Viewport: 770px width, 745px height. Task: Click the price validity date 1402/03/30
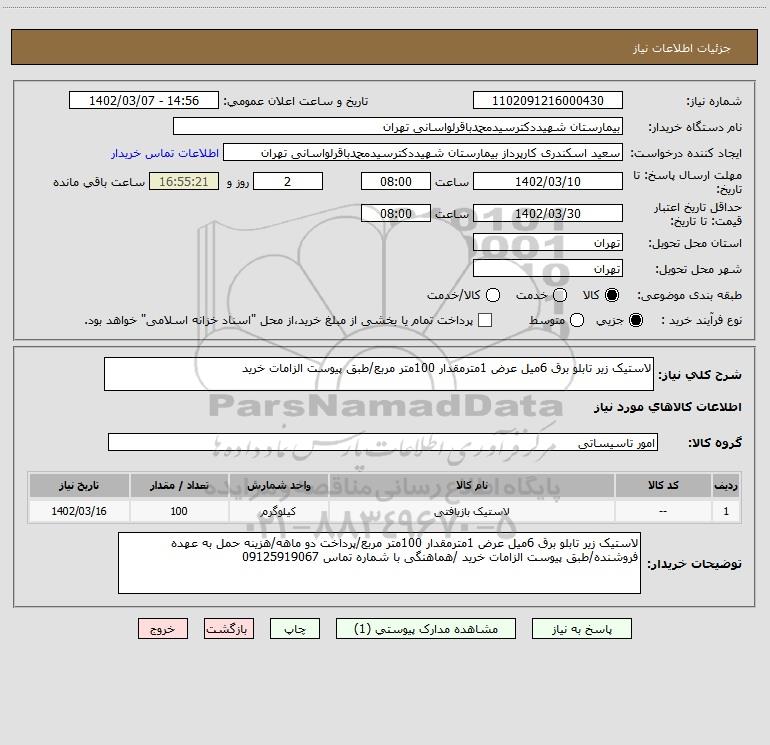coord(548,214)
